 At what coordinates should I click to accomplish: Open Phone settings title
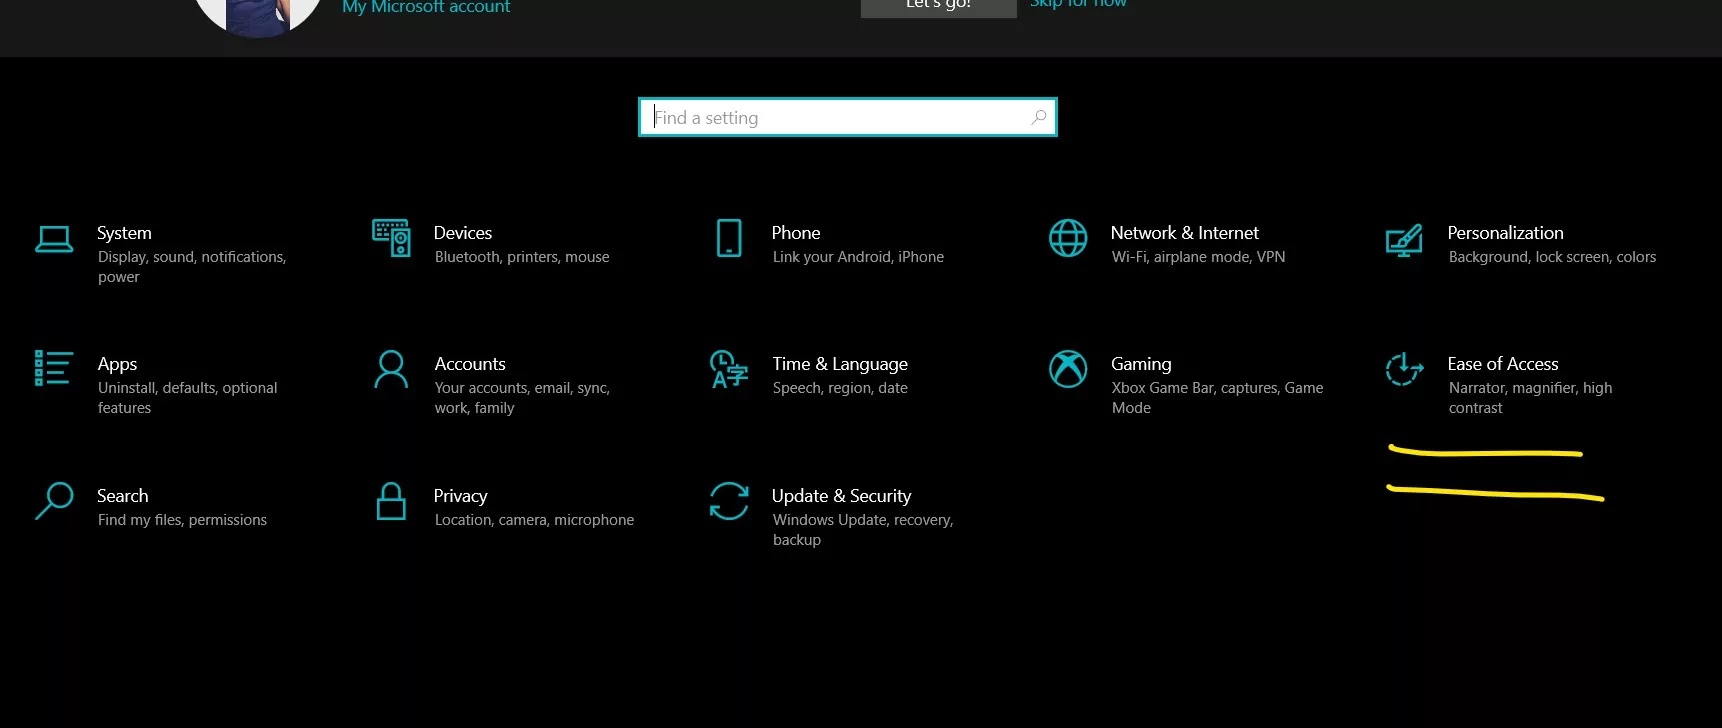click(796, 233)
